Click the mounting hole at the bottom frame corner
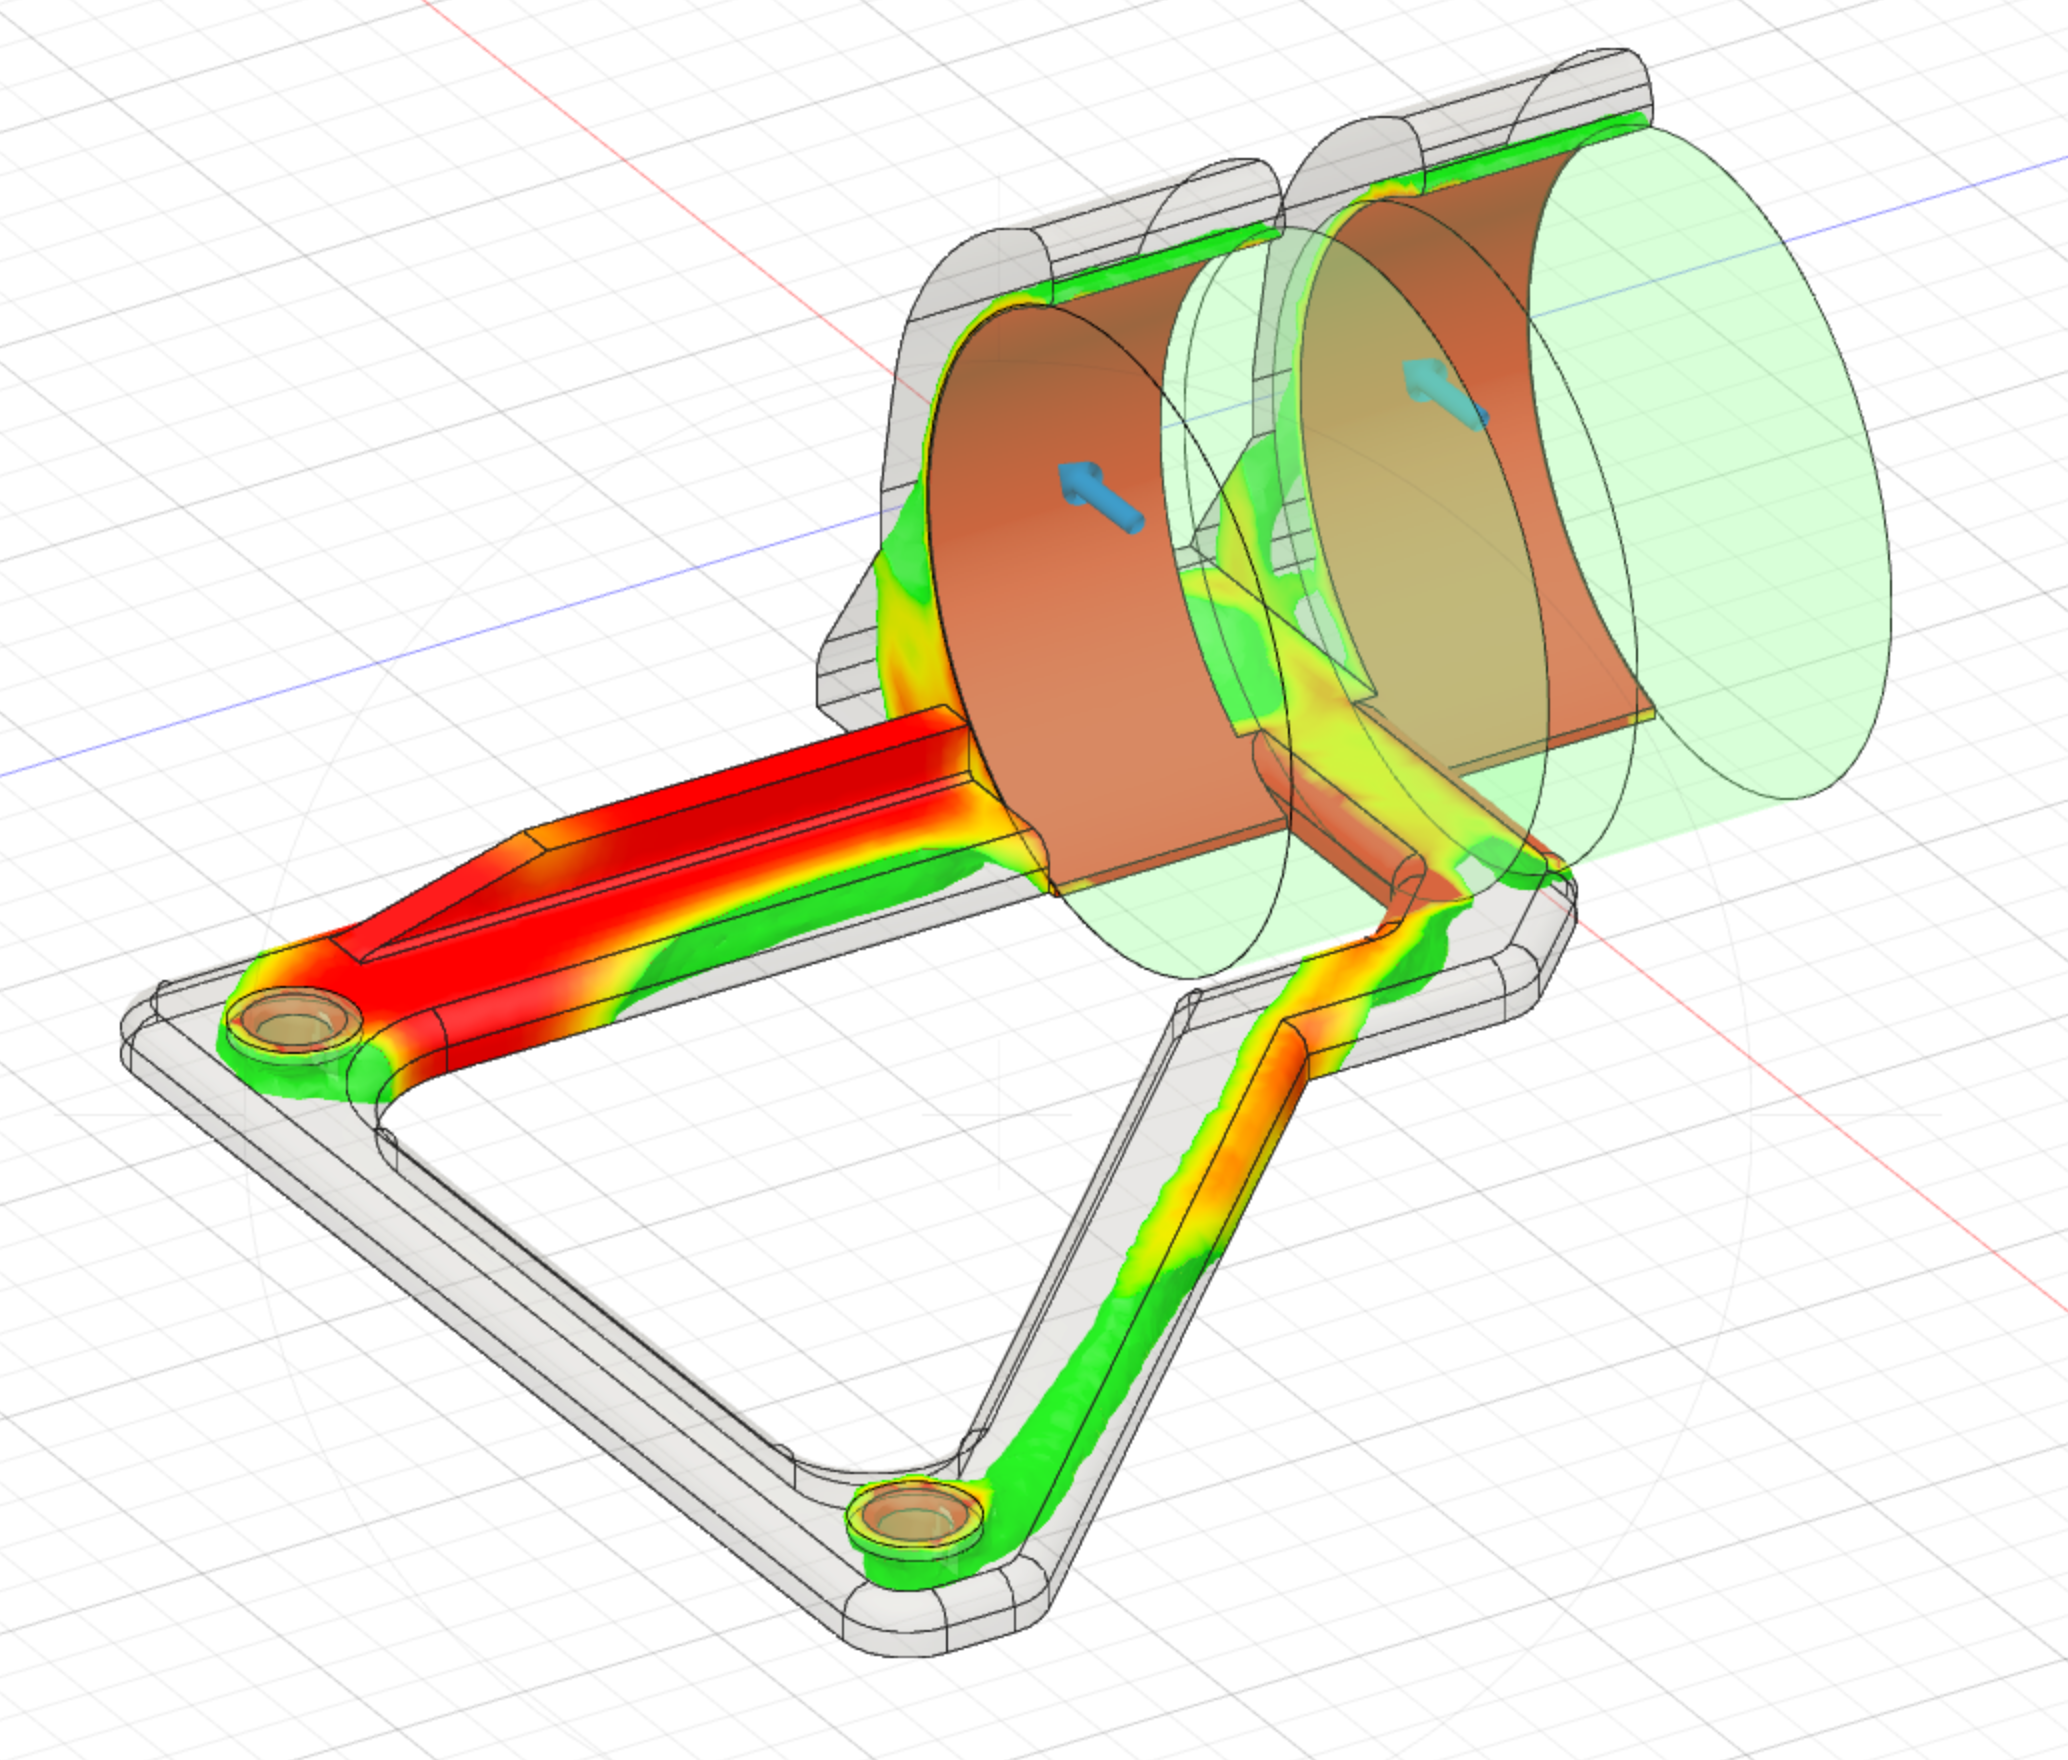 click(x=914, y=1519)
